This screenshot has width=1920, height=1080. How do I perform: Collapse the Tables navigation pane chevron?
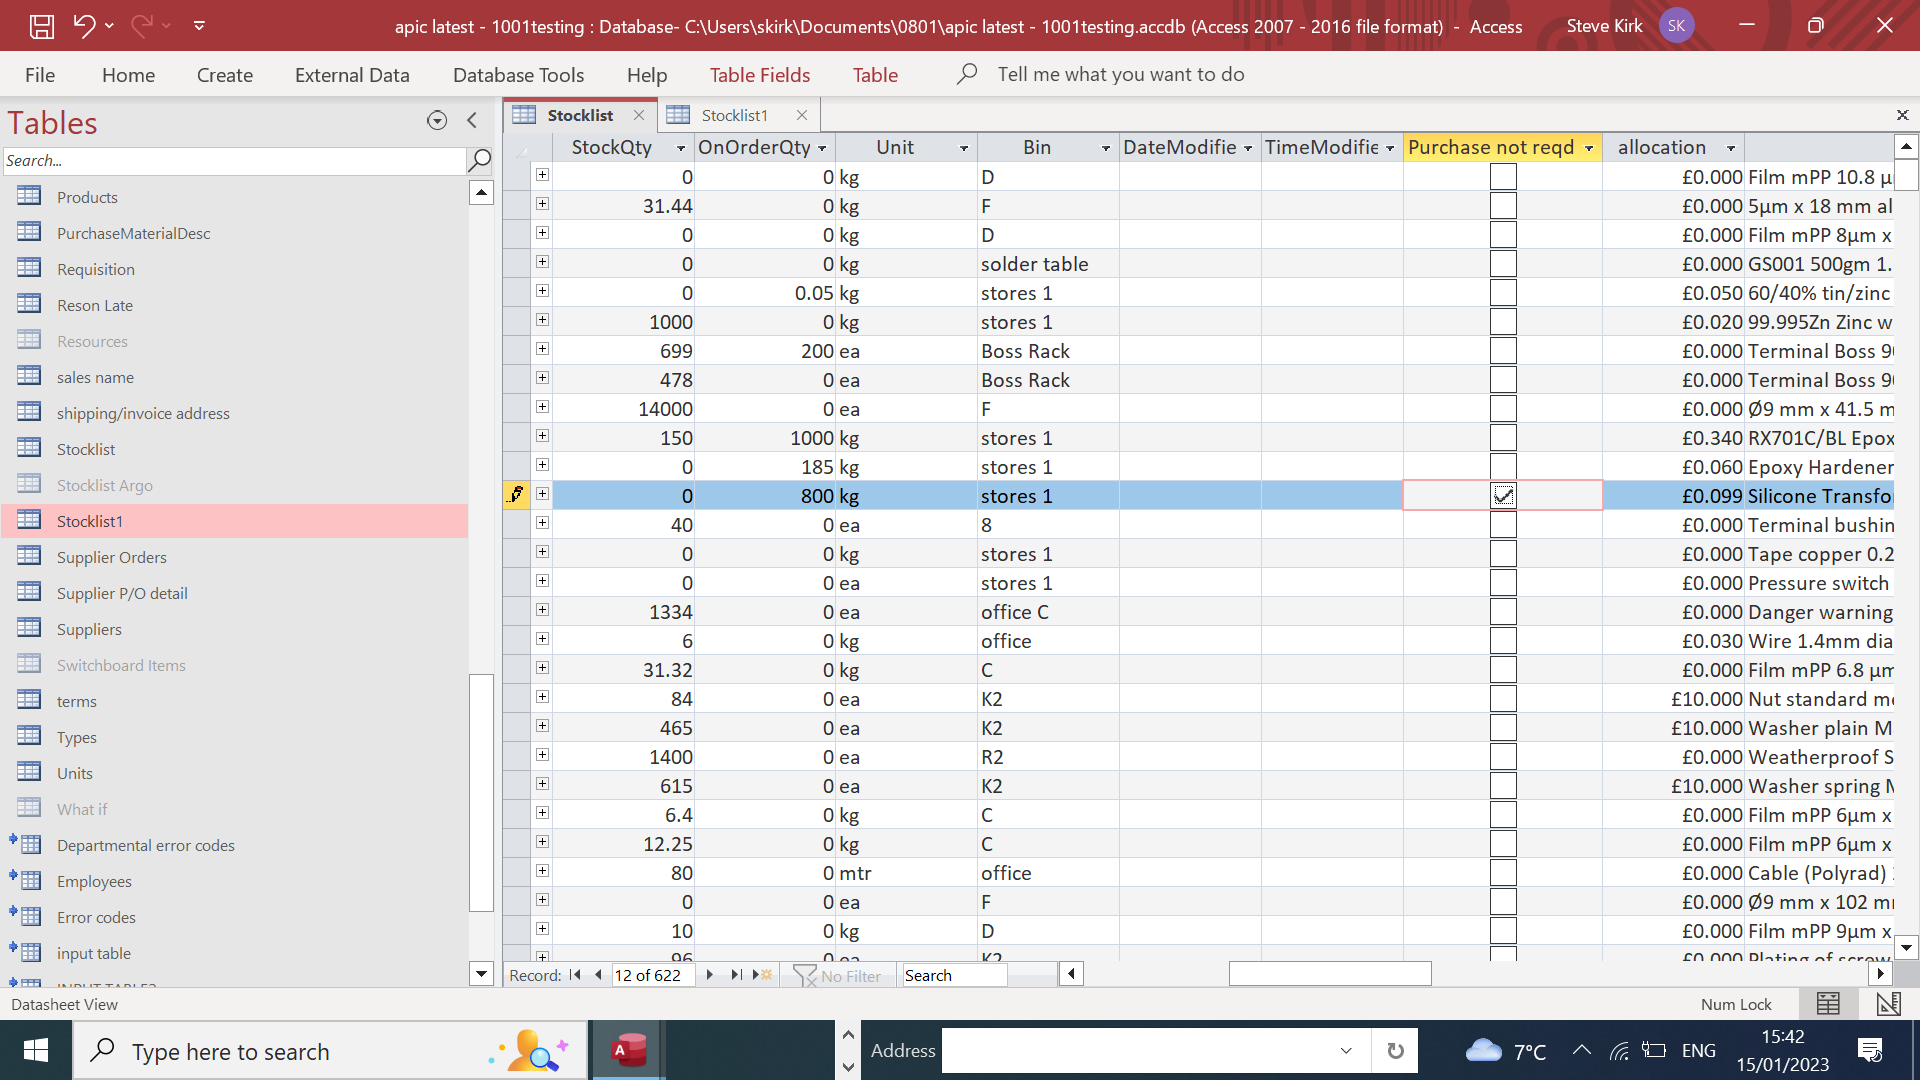tap(472, 121)
